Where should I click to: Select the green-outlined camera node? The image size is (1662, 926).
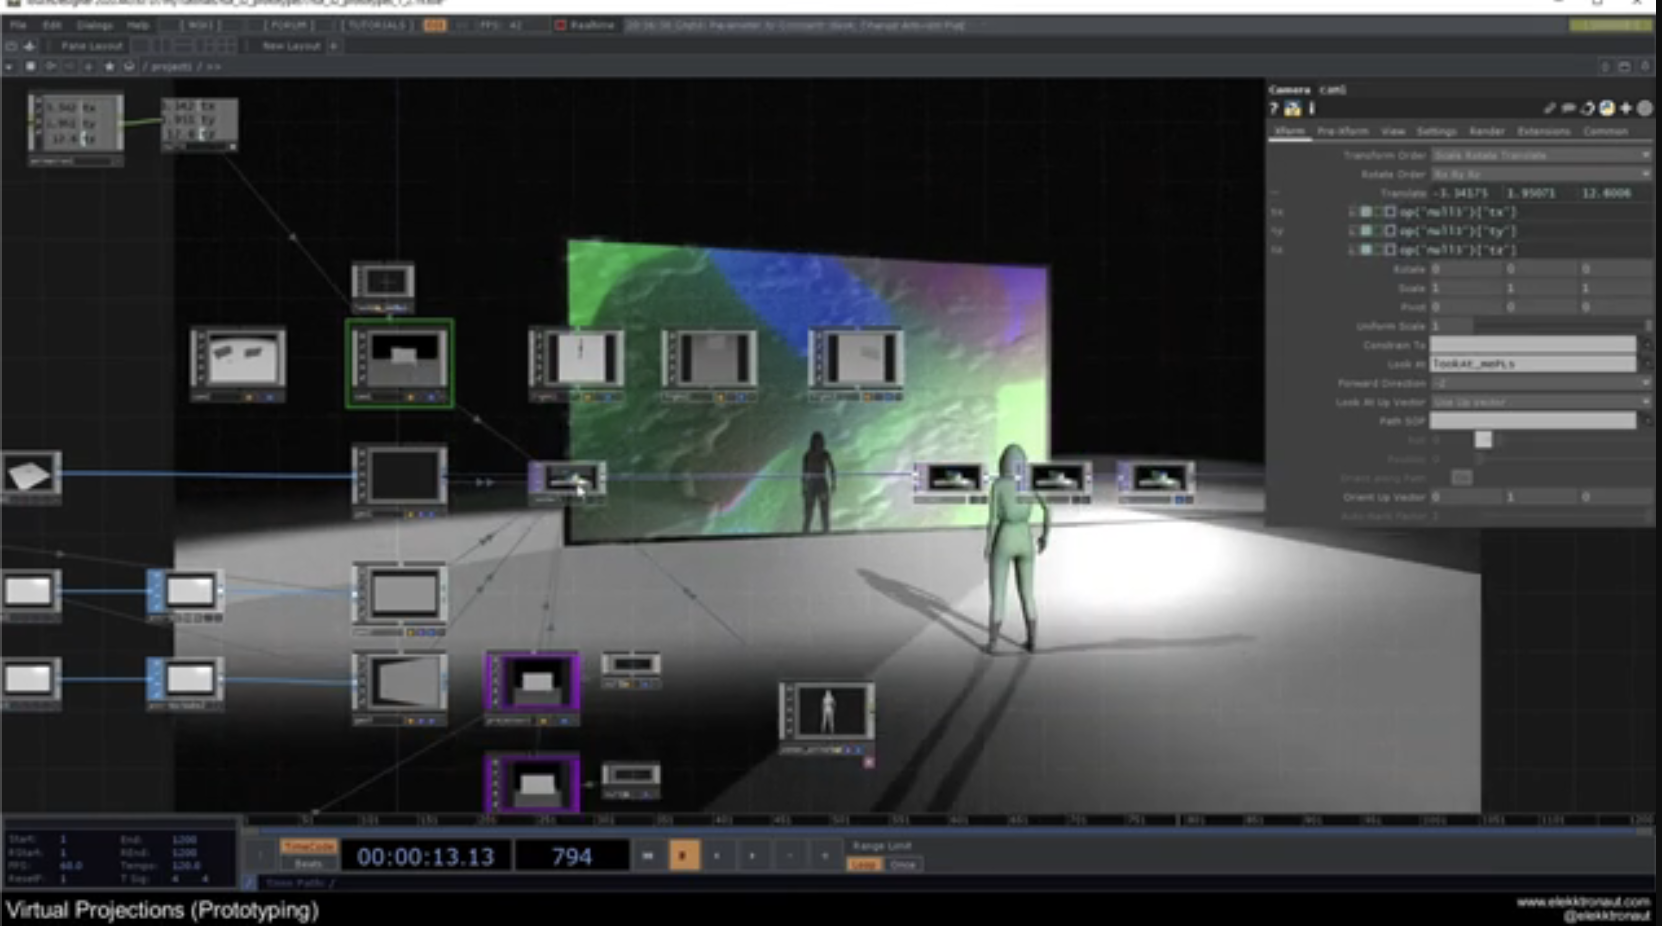(400, 363)
